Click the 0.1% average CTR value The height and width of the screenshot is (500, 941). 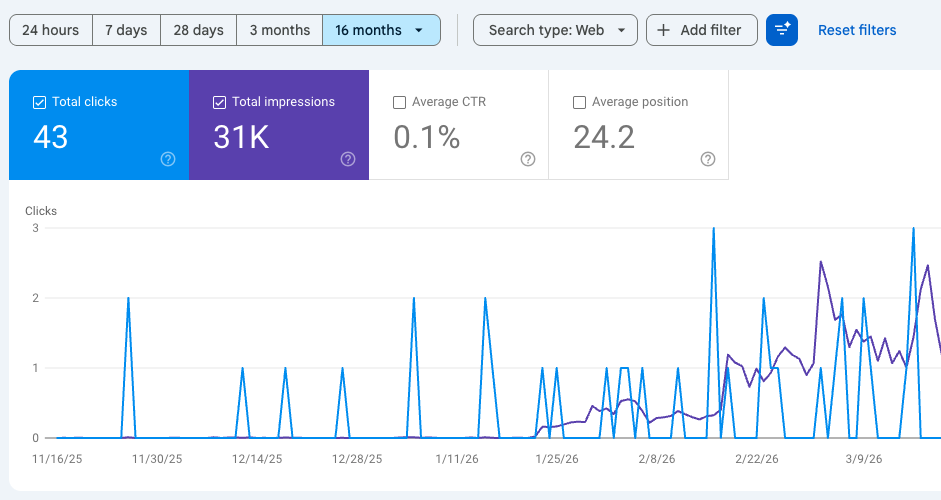pos(427,137)
